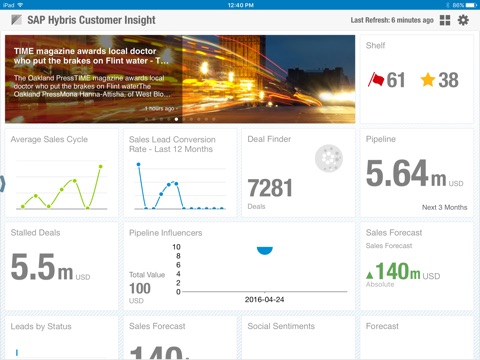Open Sales Lead Conversion Rate tile
Image resolution: width=480 pixels, height=360 pixels.
click(180, 173)
